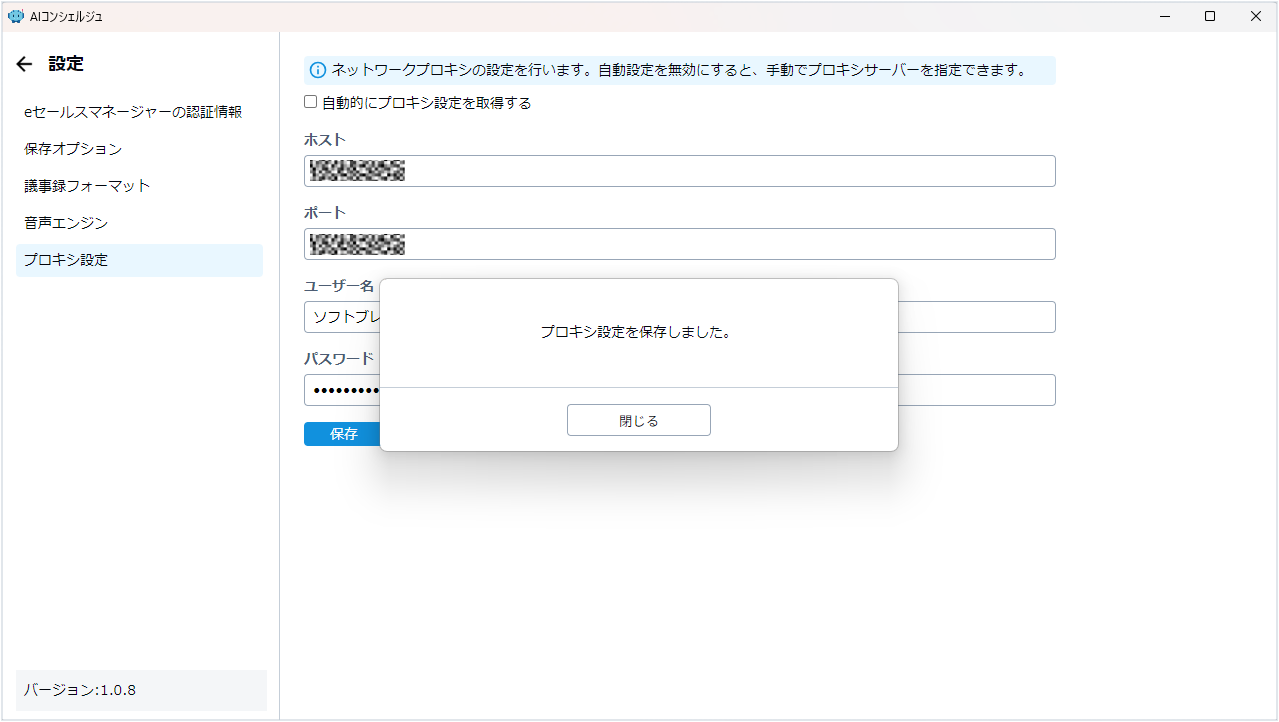
Task: Click the AIコンシェルジュ app icon in title bar
Action: pos(15,16)
